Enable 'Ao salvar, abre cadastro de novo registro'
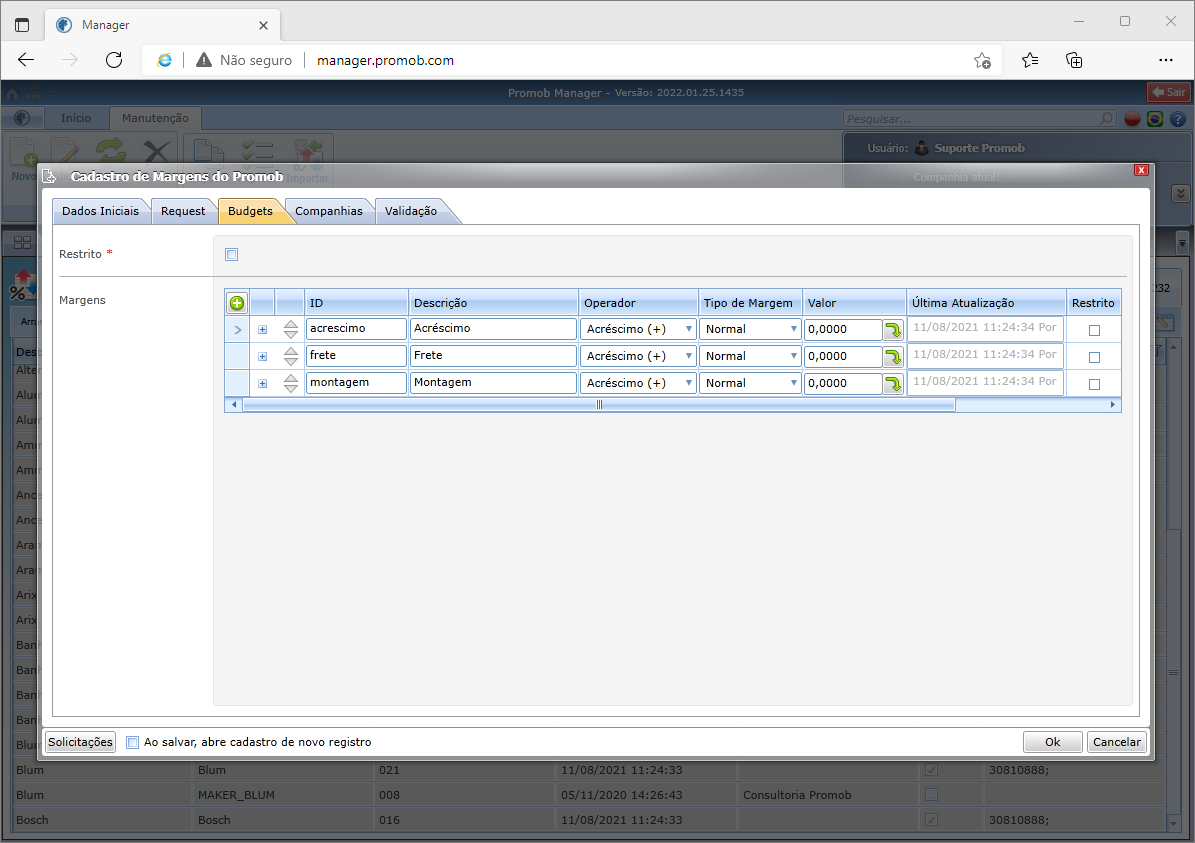Viewport: 1195px width, 843px height. [133, 742]
